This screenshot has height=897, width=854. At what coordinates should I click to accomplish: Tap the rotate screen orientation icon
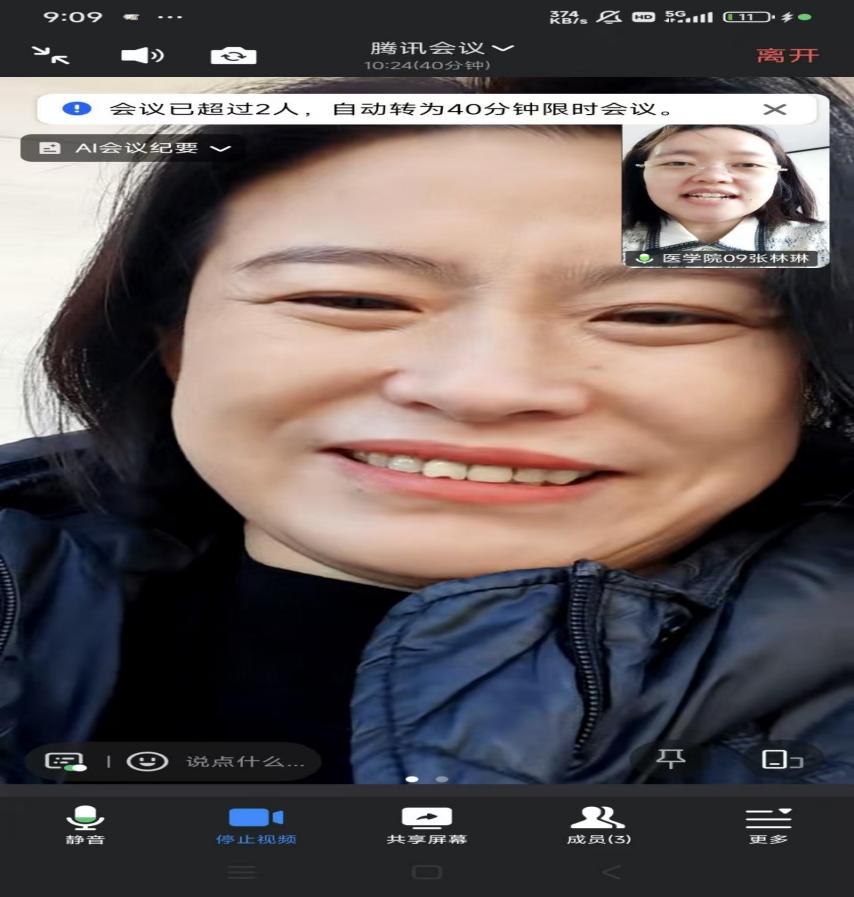[x=781, y=759]
